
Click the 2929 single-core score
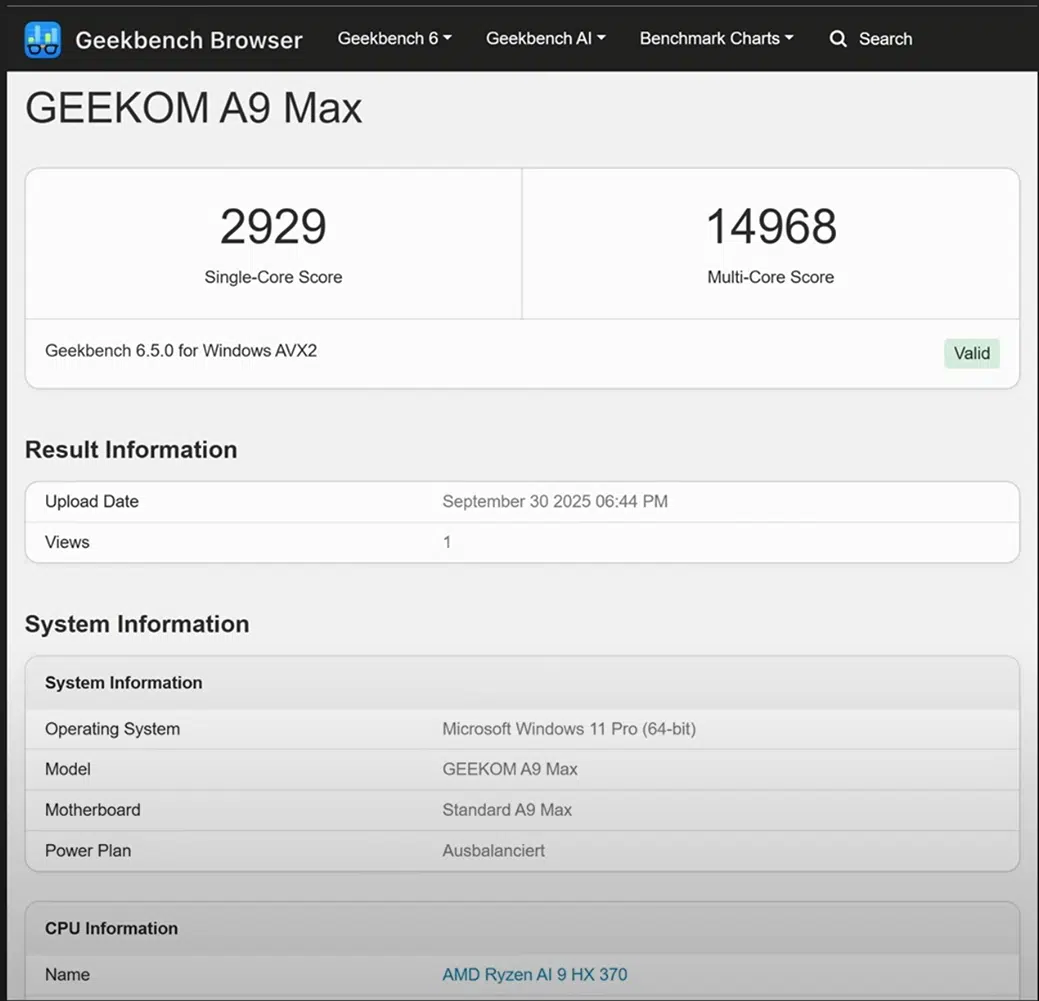(273, 227)
